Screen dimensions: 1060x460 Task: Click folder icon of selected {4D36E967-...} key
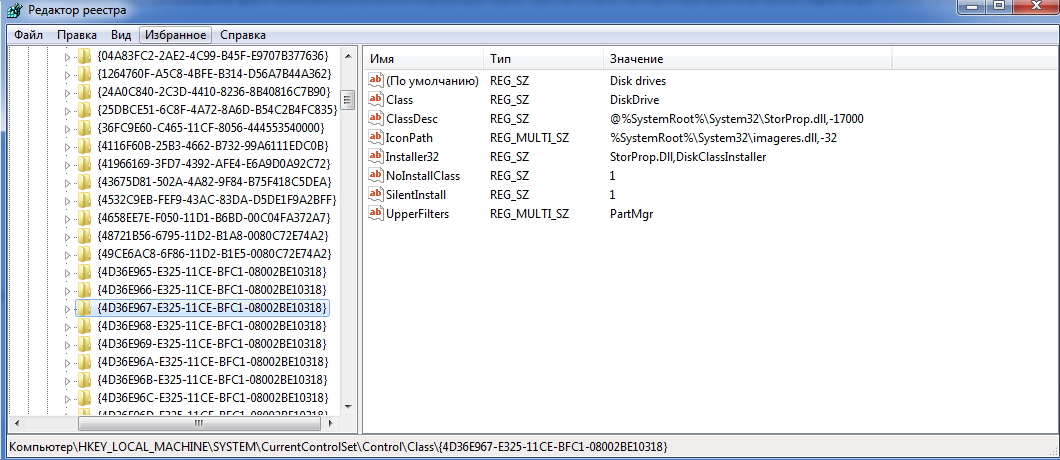[84, 308]
